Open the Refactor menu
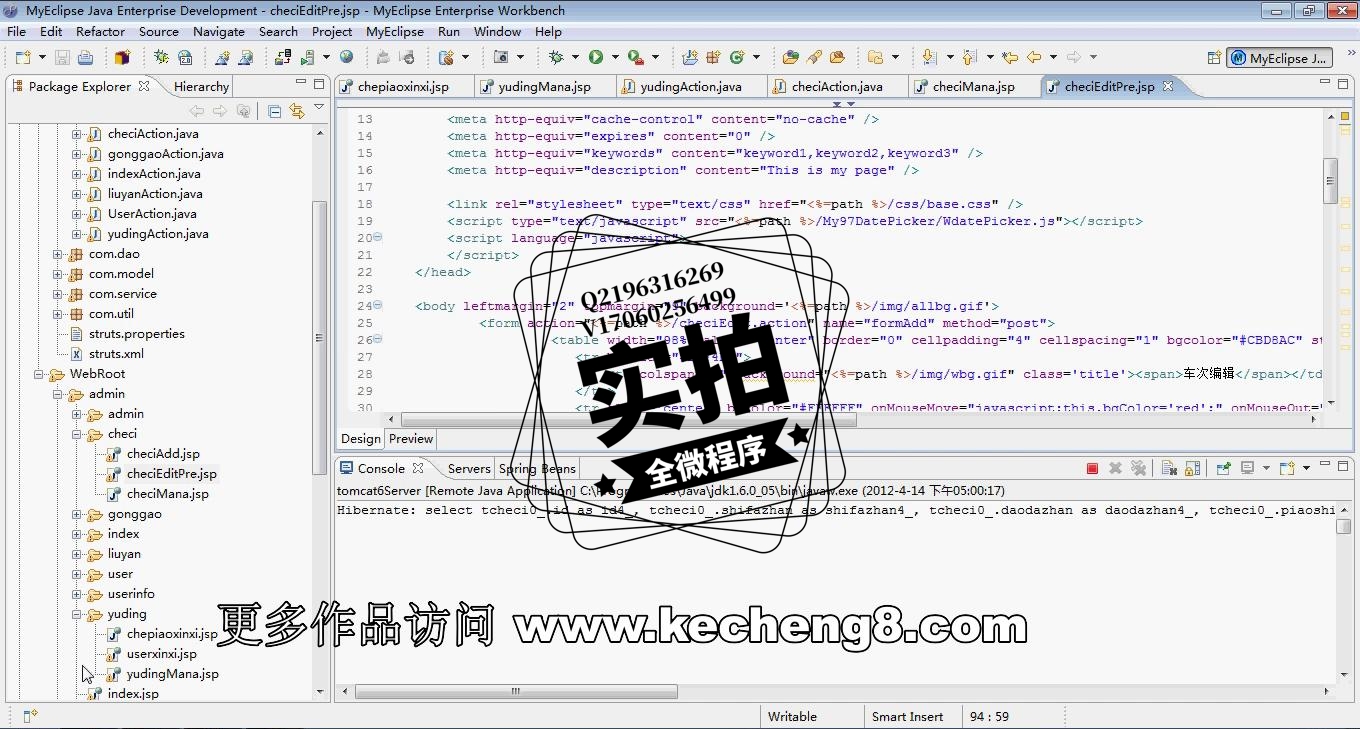Viewport: 1360px width, 729px height. 101,31
